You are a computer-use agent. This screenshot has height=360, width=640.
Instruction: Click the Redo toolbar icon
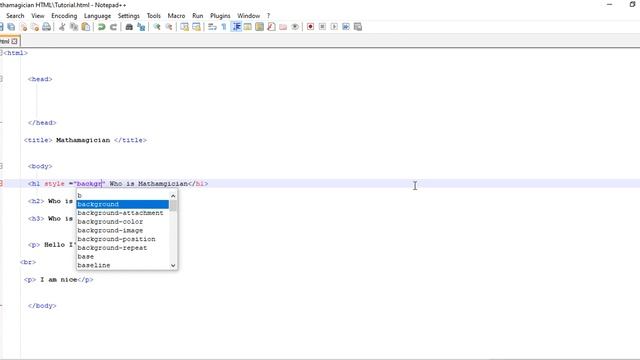click(113, 27)
